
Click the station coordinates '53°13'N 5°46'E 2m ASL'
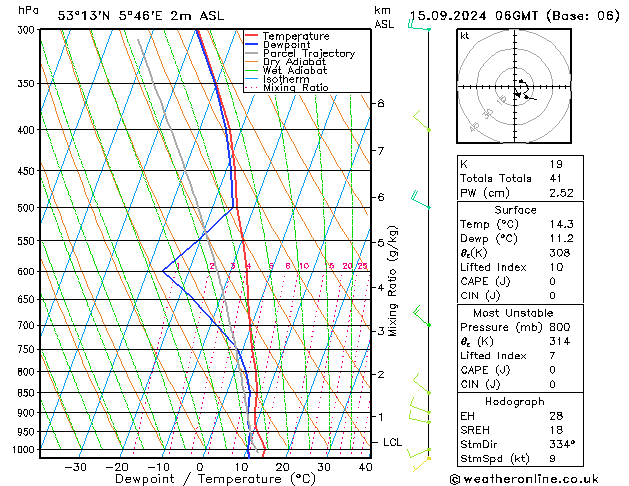[x=141, y=16]
